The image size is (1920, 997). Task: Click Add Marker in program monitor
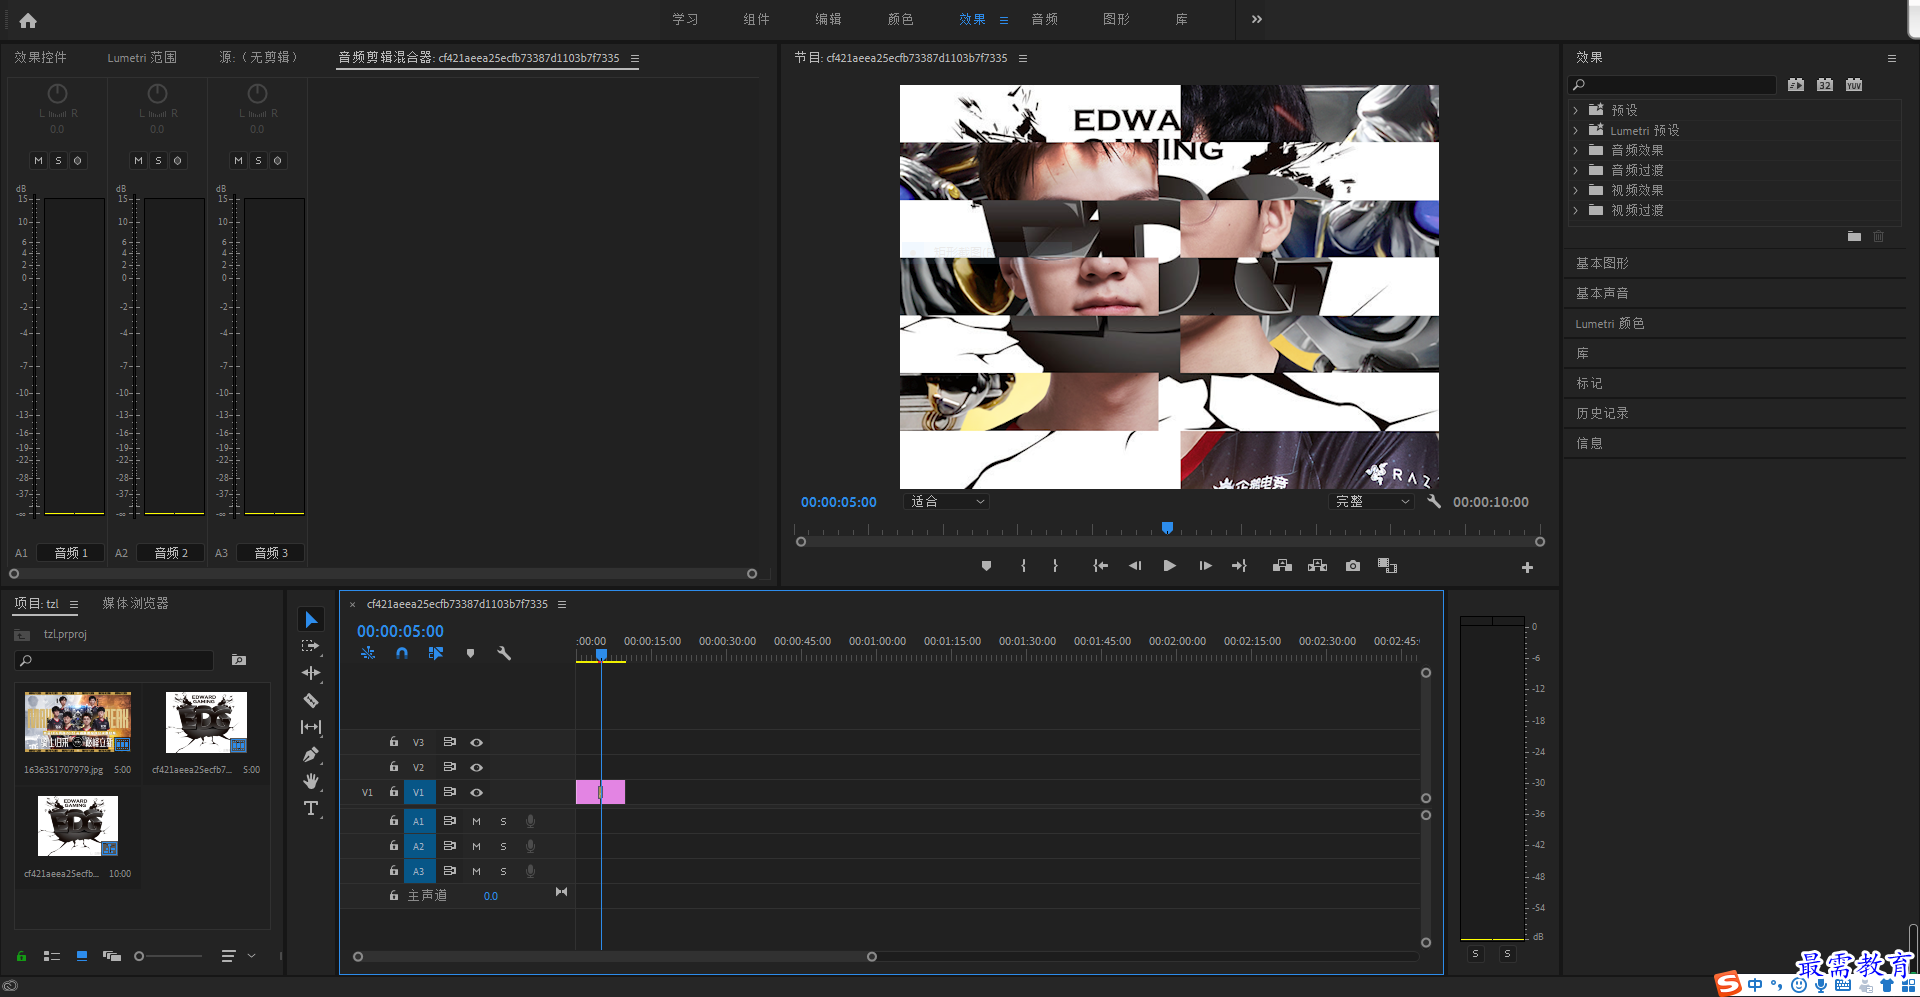tap(986, 566)
